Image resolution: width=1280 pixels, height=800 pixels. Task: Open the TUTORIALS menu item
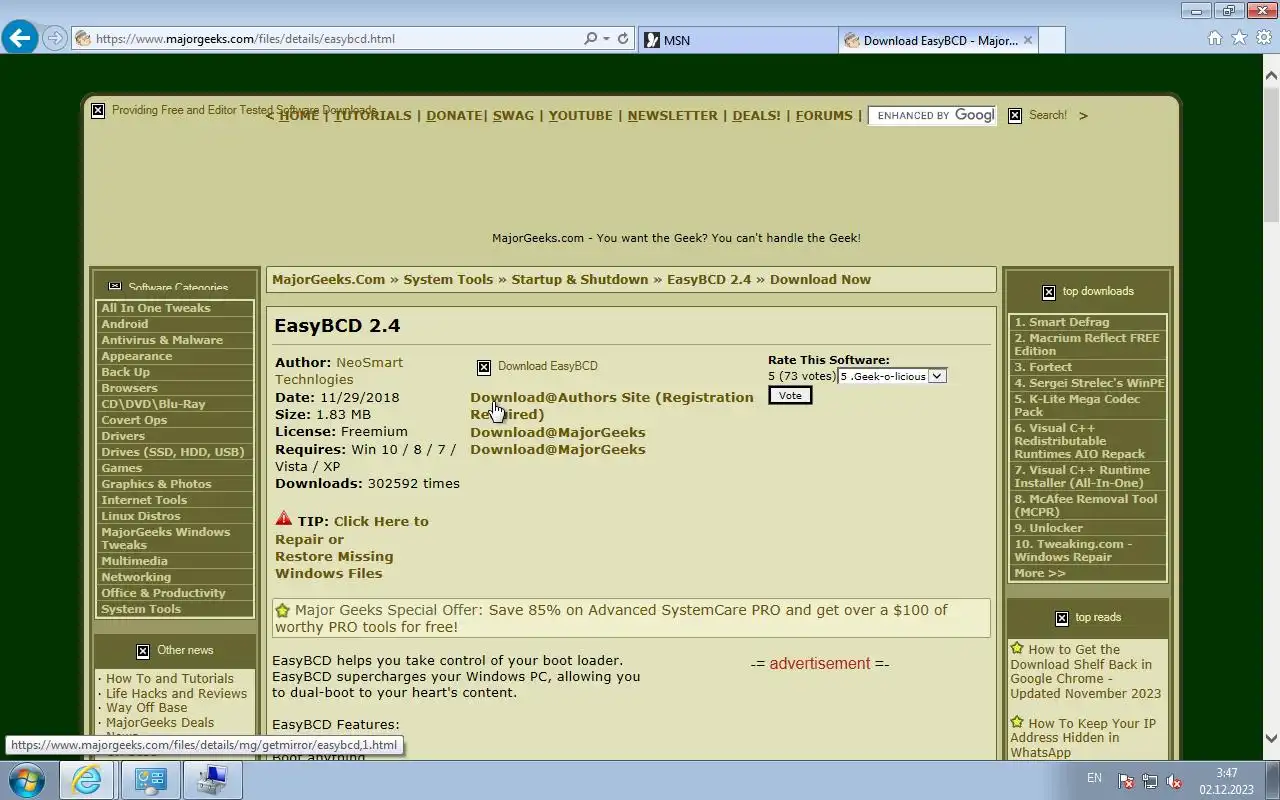point(372,115)
